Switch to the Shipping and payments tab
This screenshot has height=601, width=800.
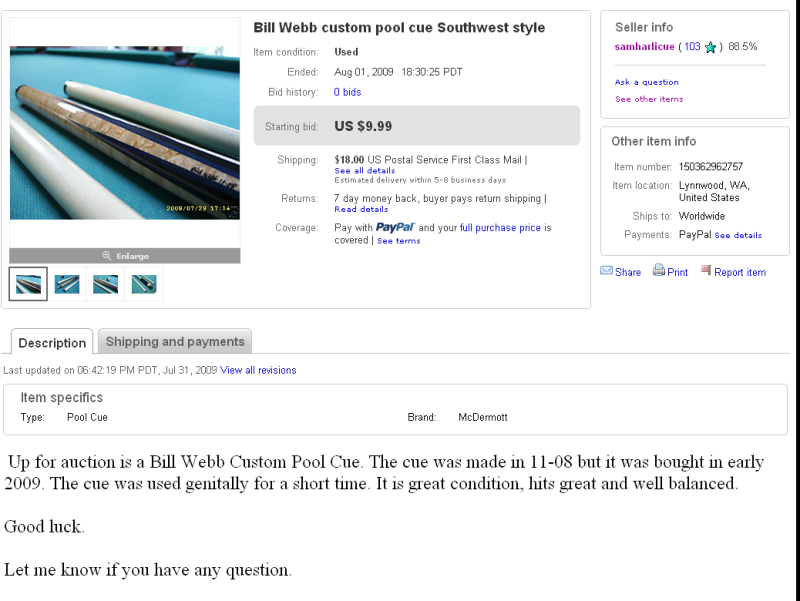(x=174, y=342)
